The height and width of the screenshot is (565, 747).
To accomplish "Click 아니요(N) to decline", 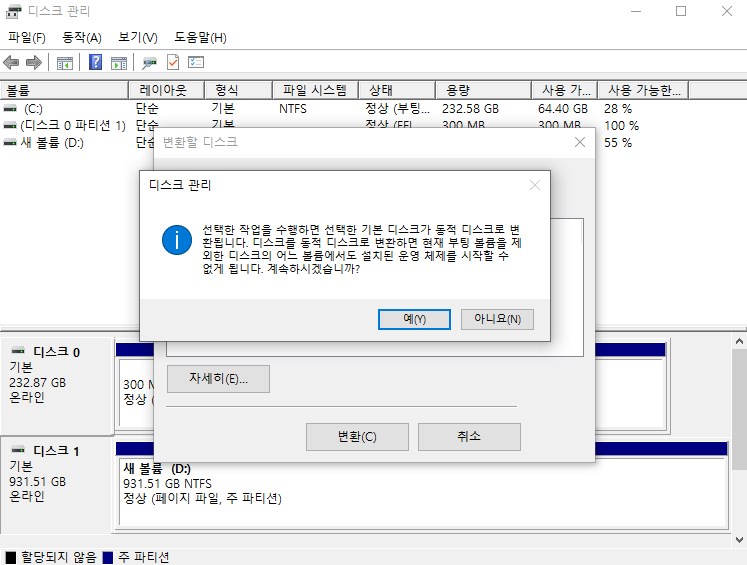I will (x=497, y=319).
